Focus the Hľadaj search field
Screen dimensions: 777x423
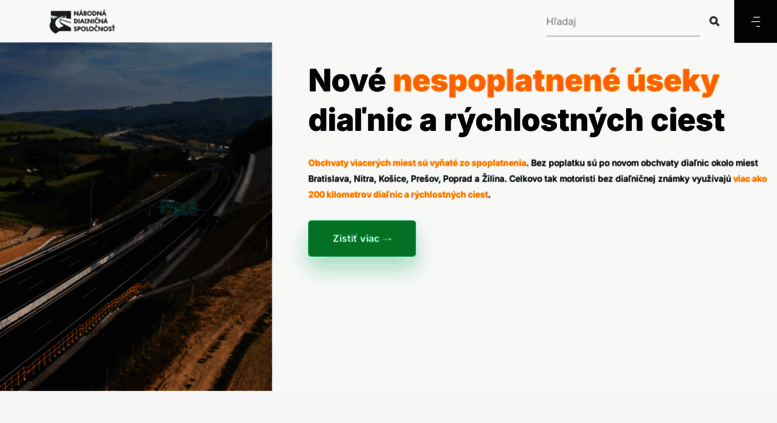(x=623, y=21)
